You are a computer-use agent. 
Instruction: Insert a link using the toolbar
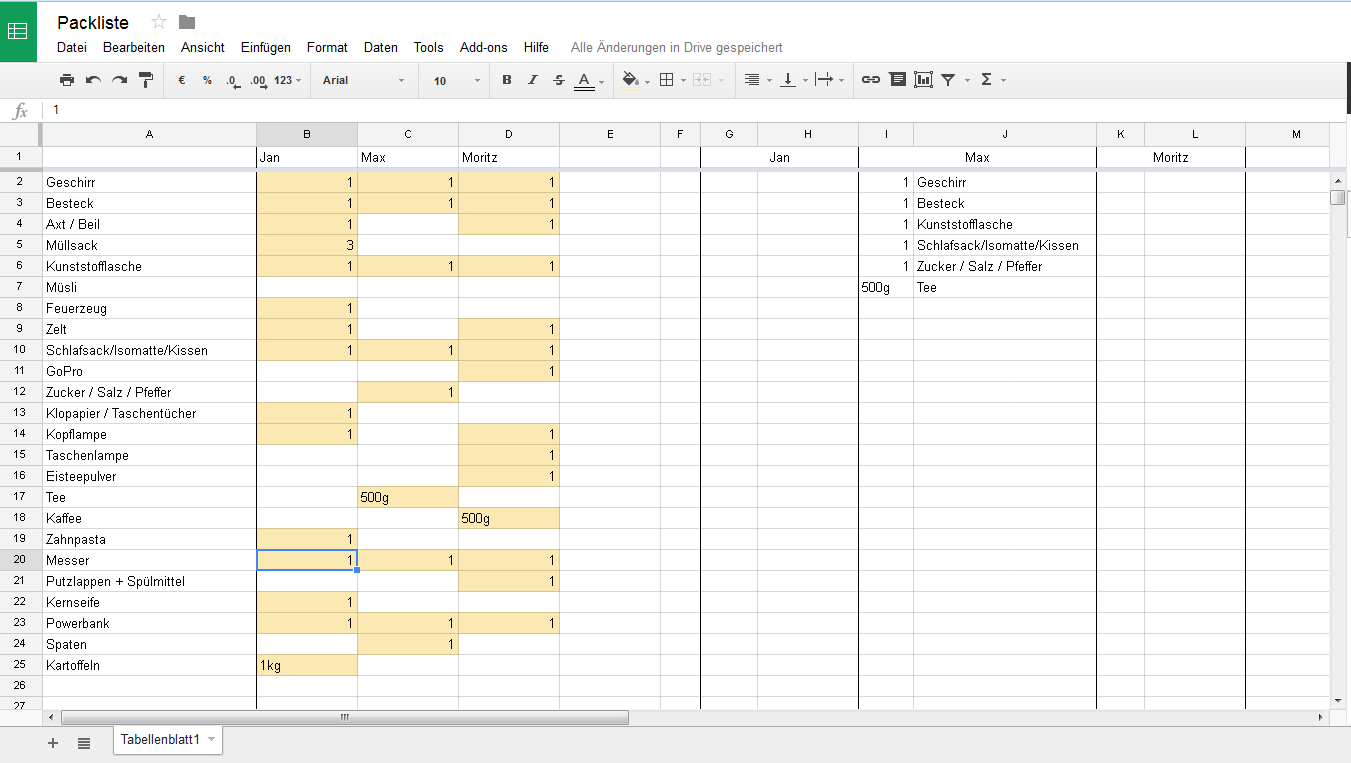click(x=871, y=80)
